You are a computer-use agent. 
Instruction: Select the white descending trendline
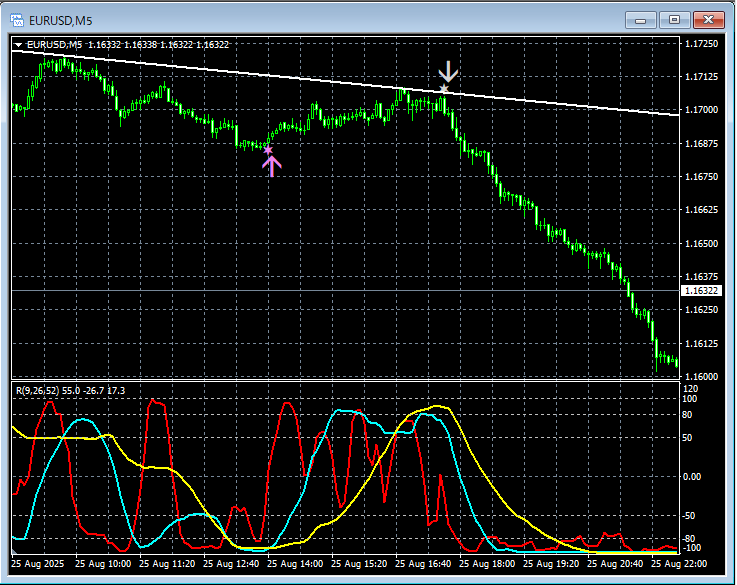[345, 83]
